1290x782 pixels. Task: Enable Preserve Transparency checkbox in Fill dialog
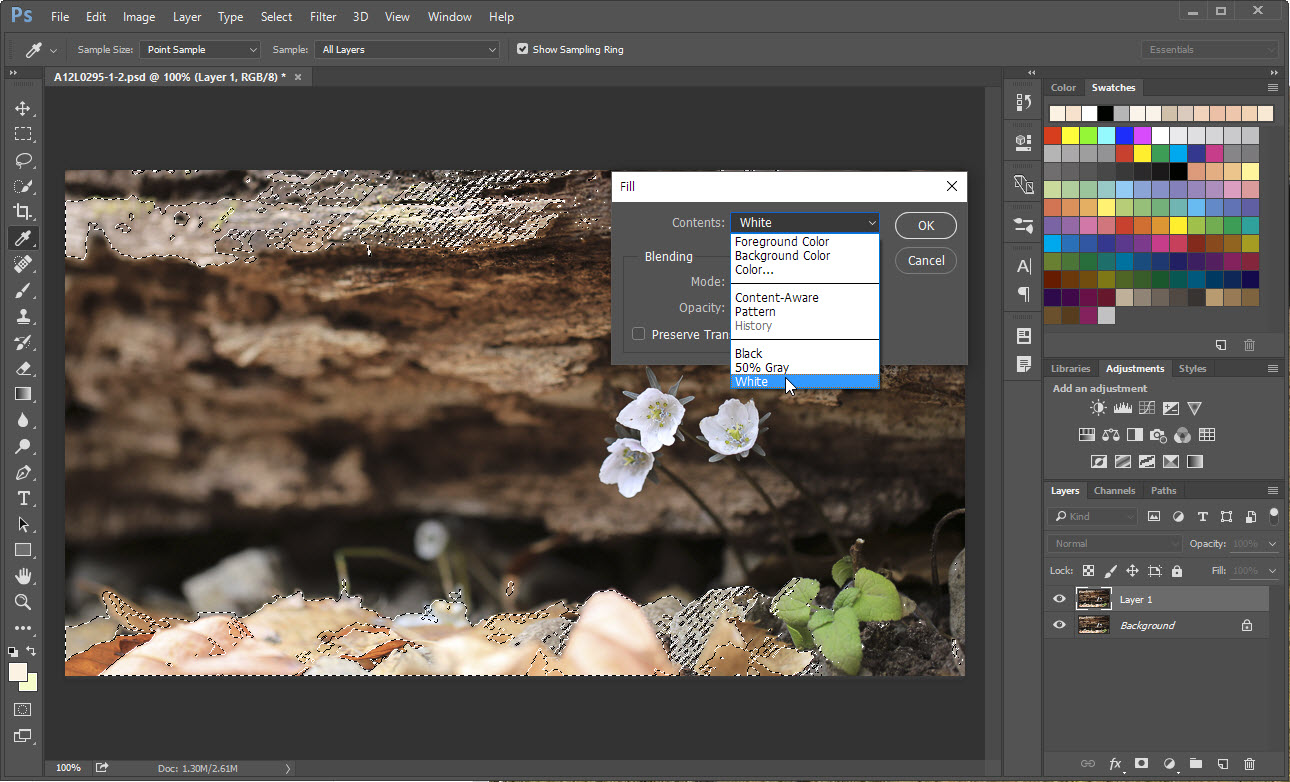[x=638, y=334]
